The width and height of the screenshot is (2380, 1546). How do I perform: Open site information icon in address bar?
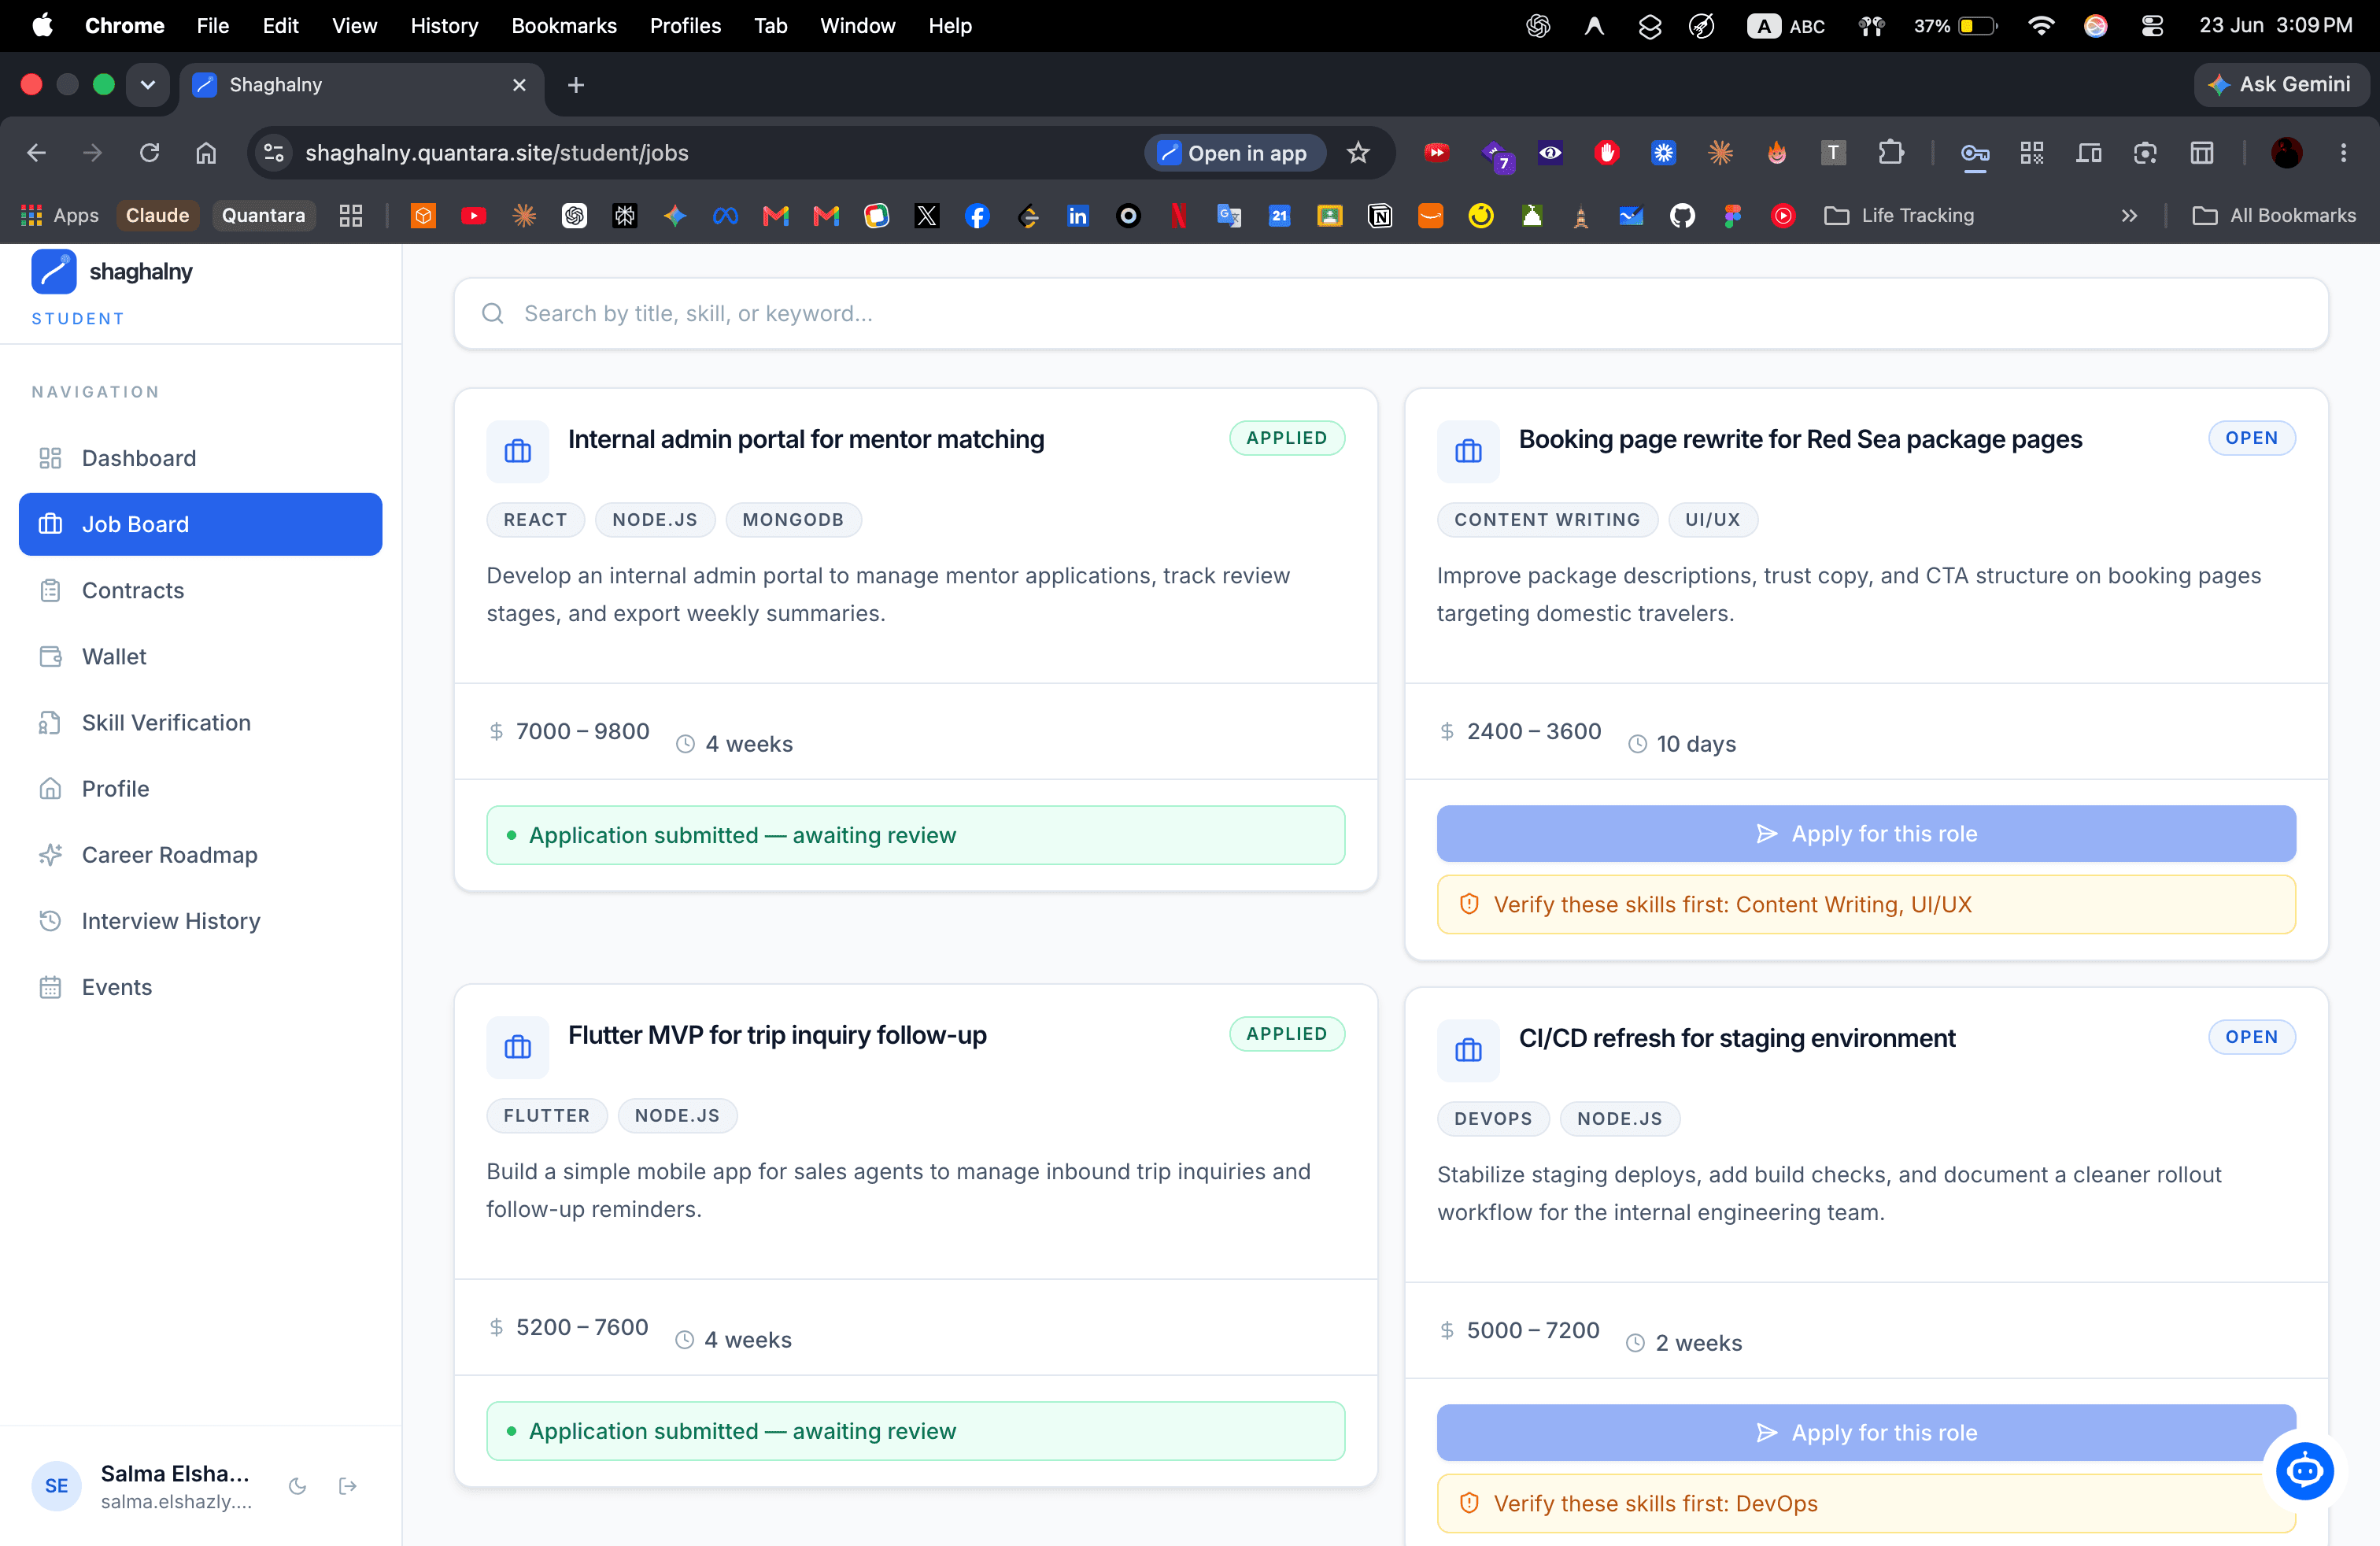pos(273,153)
